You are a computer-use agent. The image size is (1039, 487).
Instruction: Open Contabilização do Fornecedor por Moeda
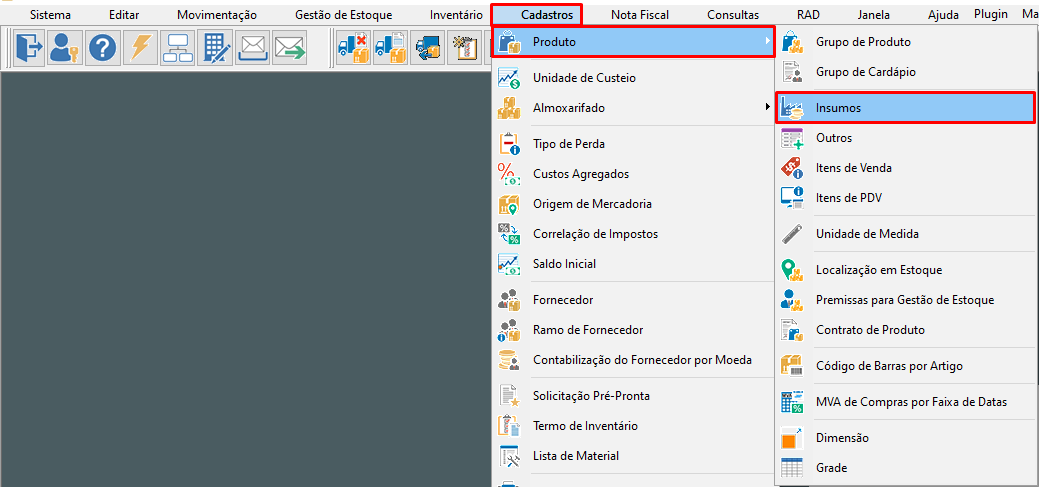pos(633,360)
